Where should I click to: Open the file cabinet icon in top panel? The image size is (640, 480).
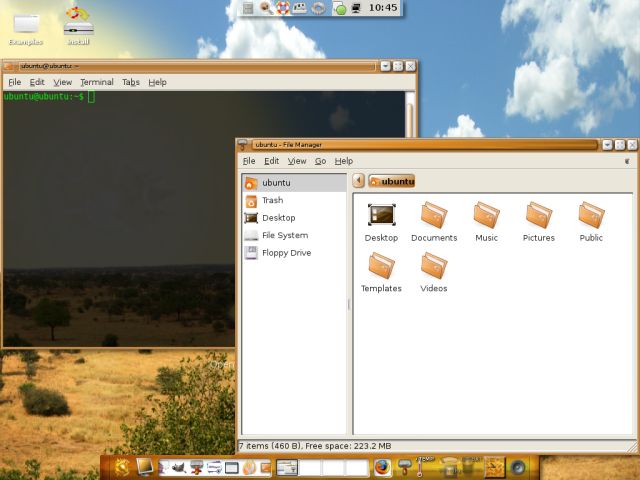(x=248, y=8)
